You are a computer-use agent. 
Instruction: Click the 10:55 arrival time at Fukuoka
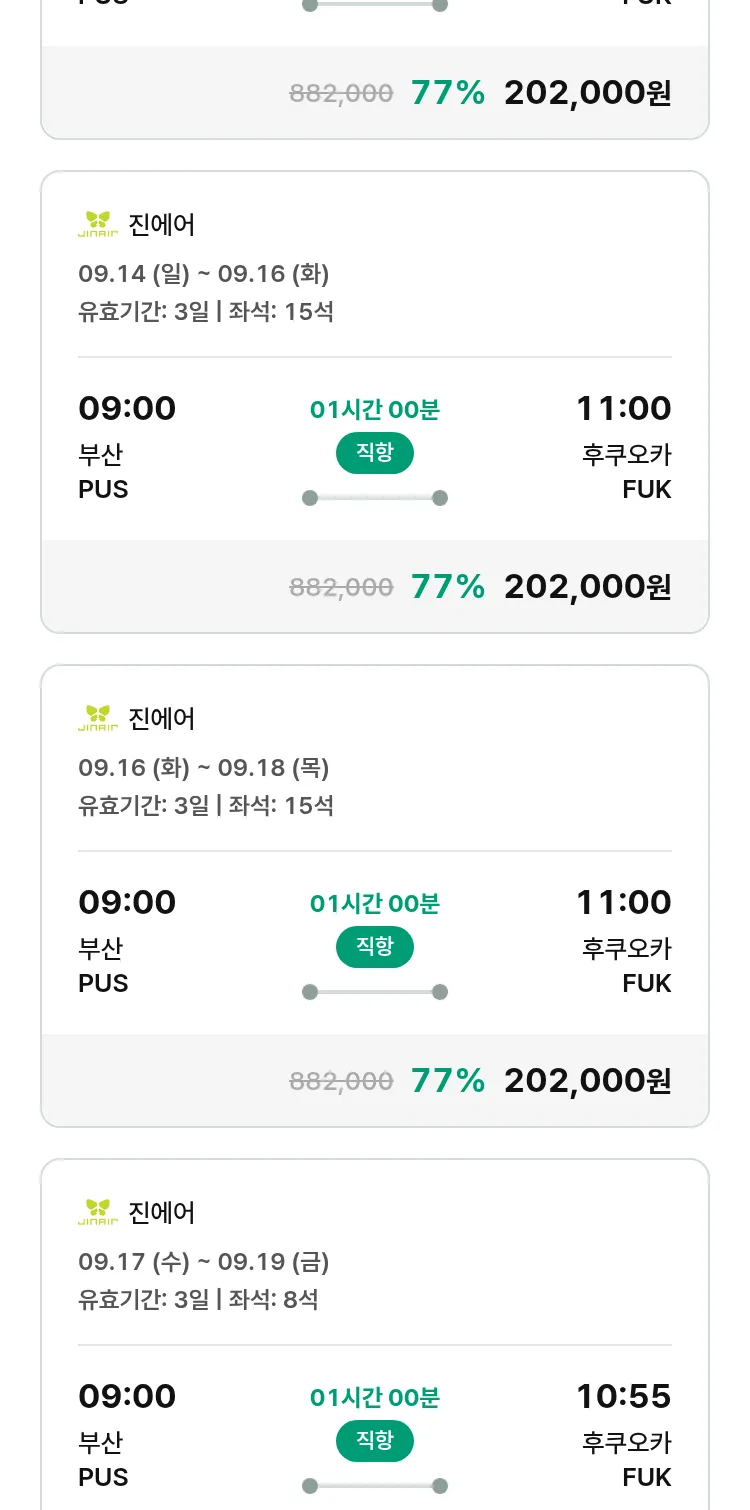[x=623, y=1396]
